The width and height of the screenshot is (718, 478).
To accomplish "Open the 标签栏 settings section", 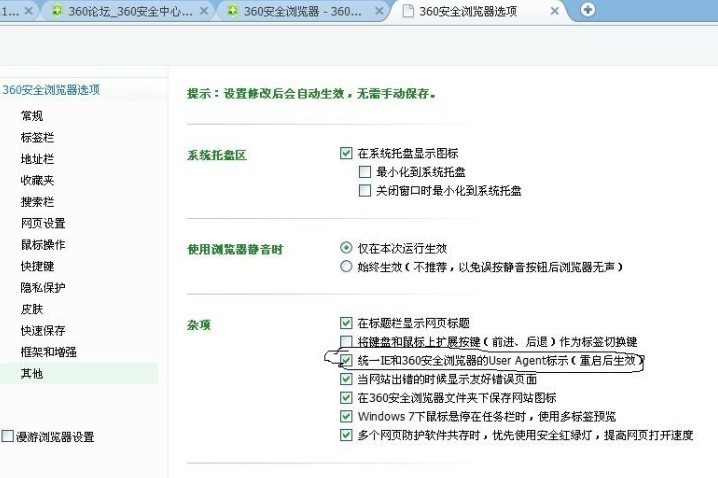I will coord(37,137).
